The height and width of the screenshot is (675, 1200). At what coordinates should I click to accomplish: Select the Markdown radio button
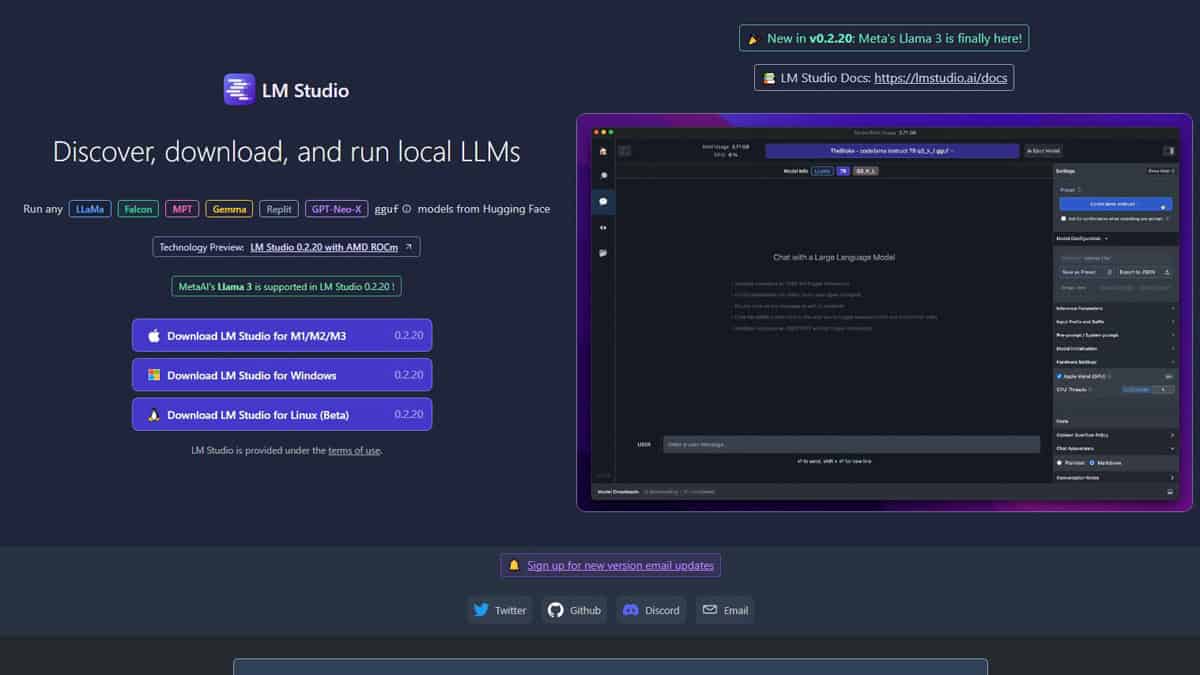coord(1091,461)
